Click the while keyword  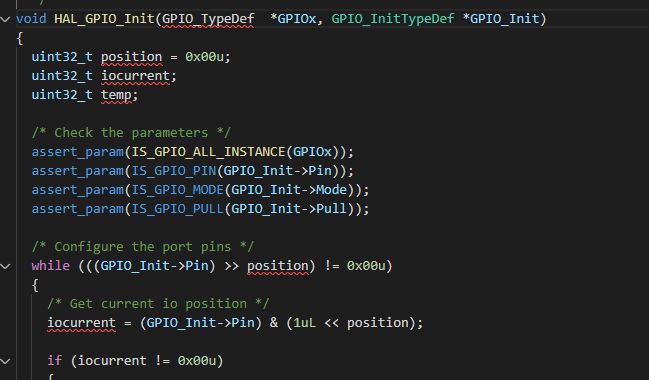(50, 266)
